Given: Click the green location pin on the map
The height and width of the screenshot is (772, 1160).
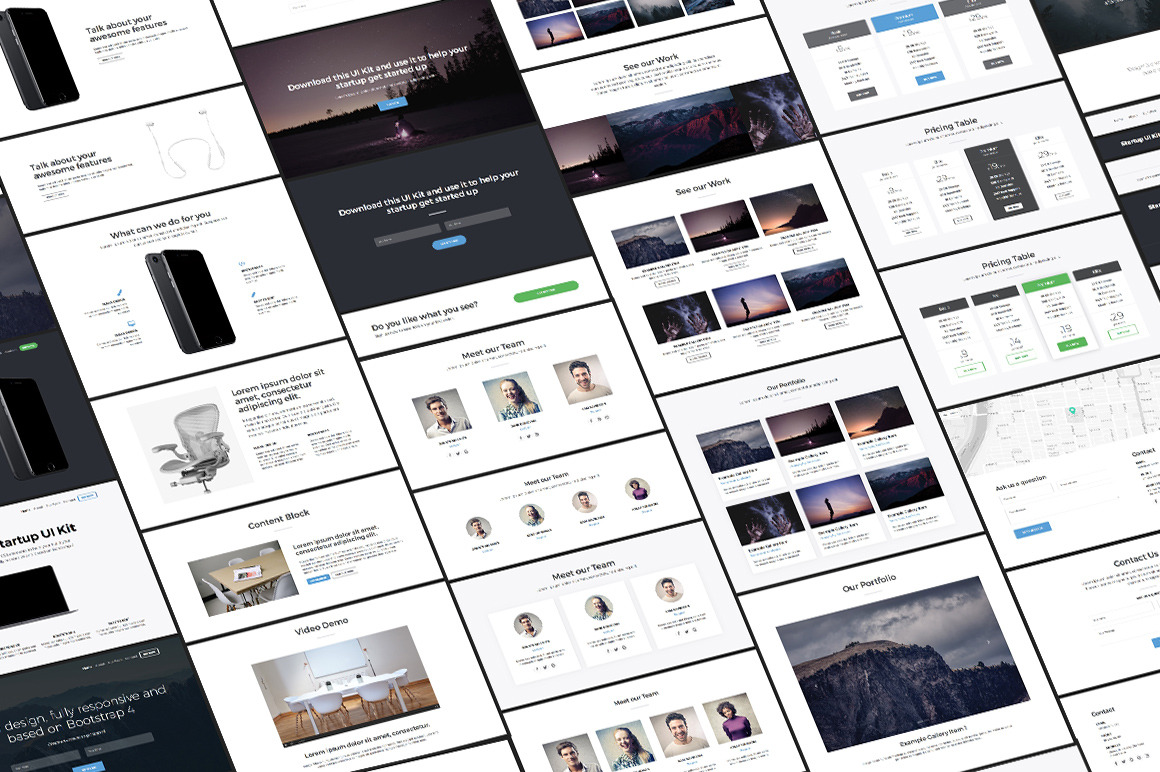Looking at the screenshot, I should pos(1072,410).
